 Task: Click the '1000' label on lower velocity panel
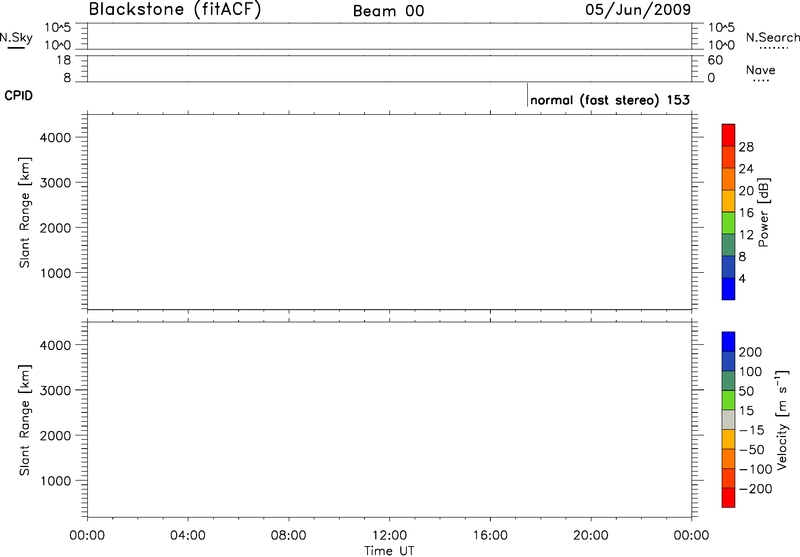coord(55,481)
